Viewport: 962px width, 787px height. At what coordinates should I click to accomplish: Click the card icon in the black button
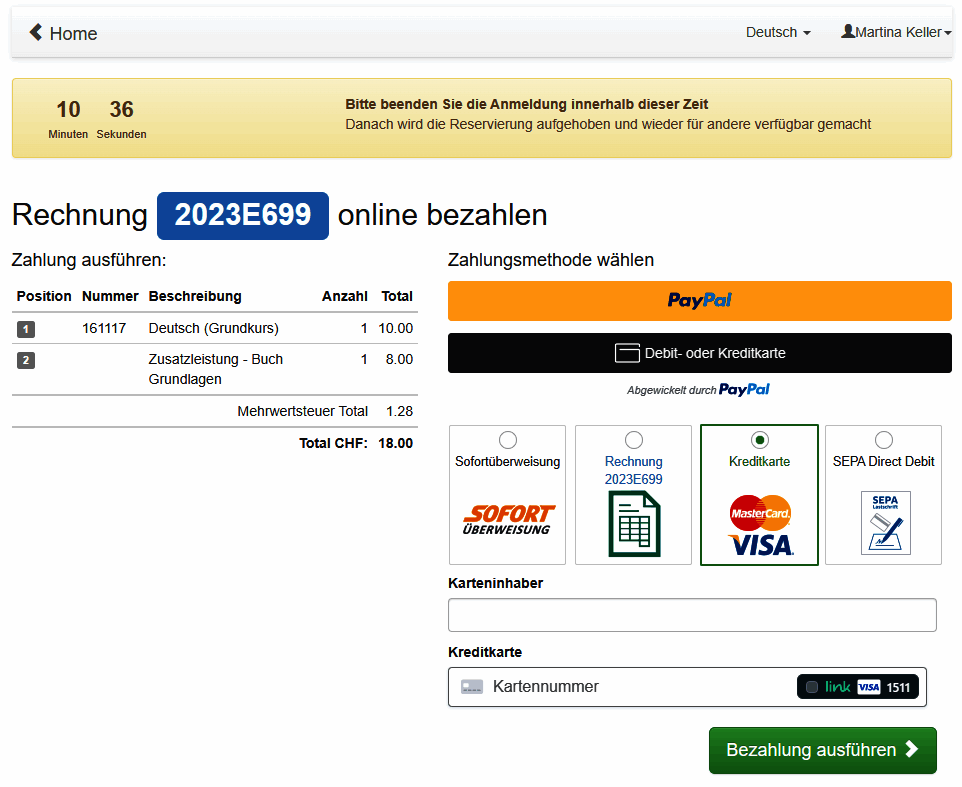(x=627, y=353)
